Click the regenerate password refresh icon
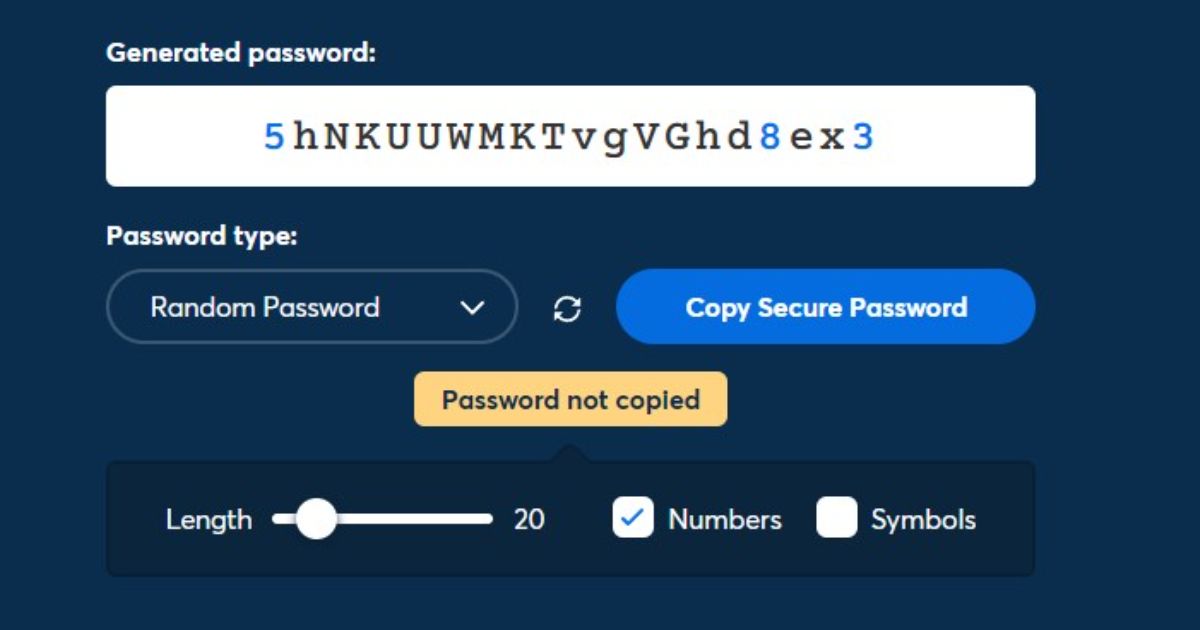 [x=568, y=309]
